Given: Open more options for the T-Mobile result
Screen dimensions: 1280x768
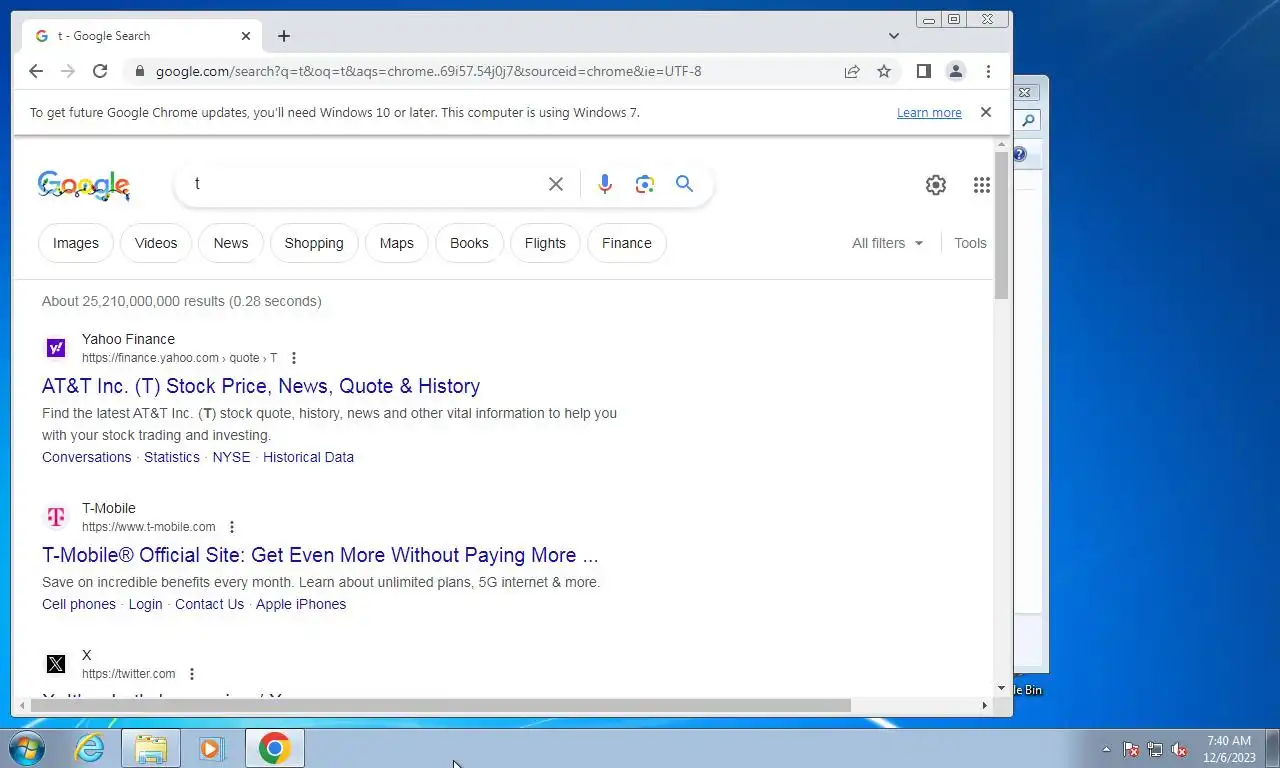Looking at the screenshot, I should tap(232, 527).
